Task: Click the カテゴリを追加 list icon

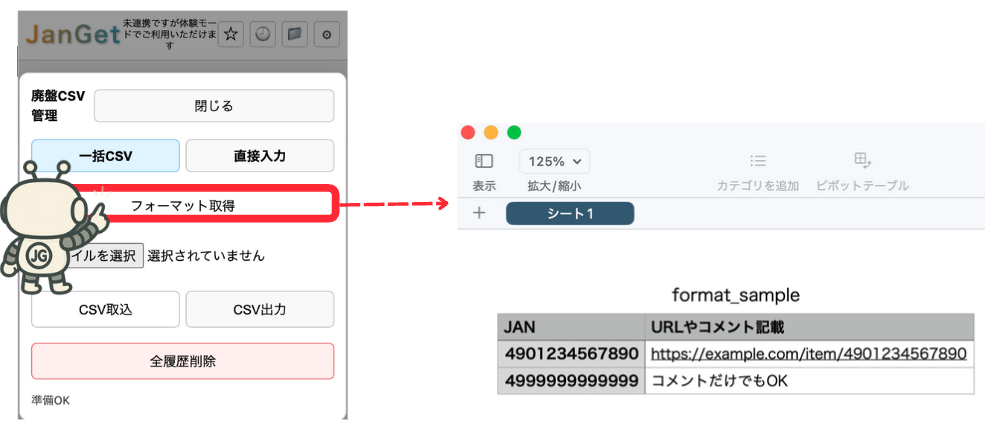Action: point(758,161)
